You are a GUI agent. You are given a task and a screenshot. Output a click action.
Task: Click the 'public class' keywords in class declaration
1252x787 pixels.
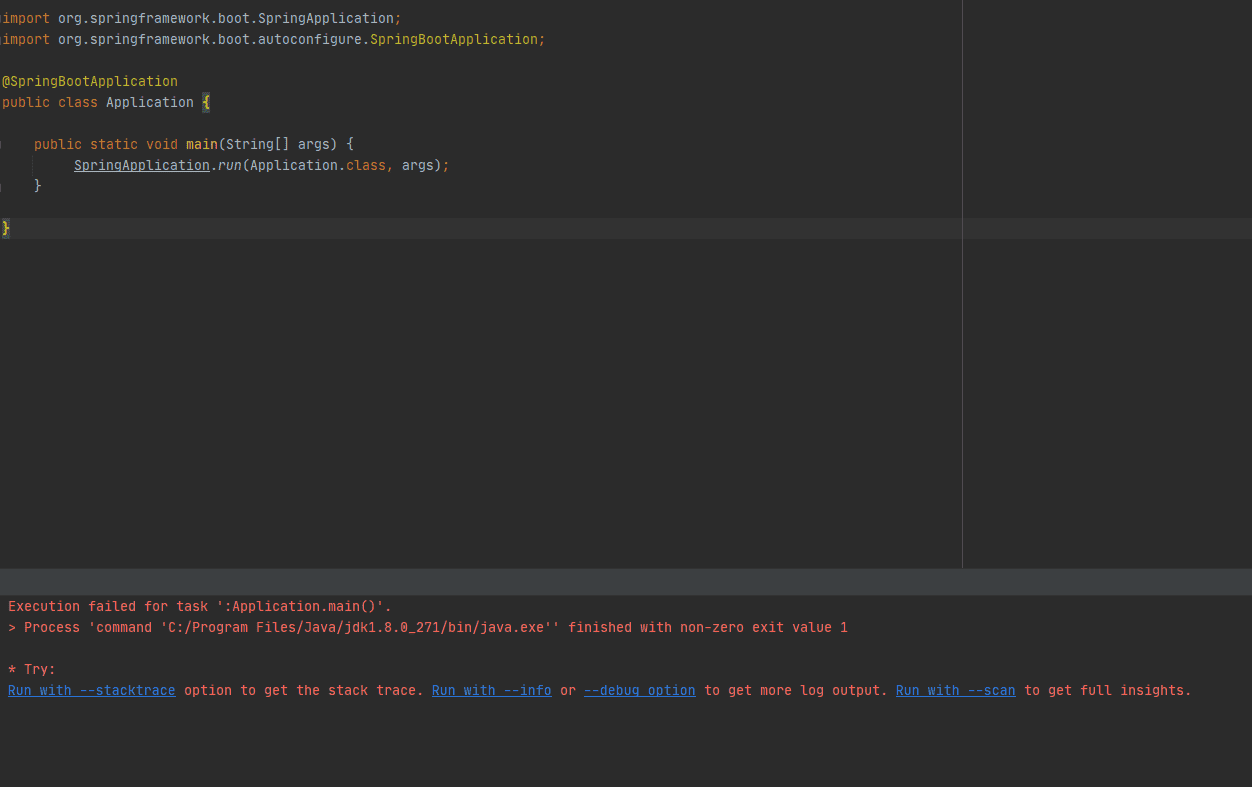50,102
